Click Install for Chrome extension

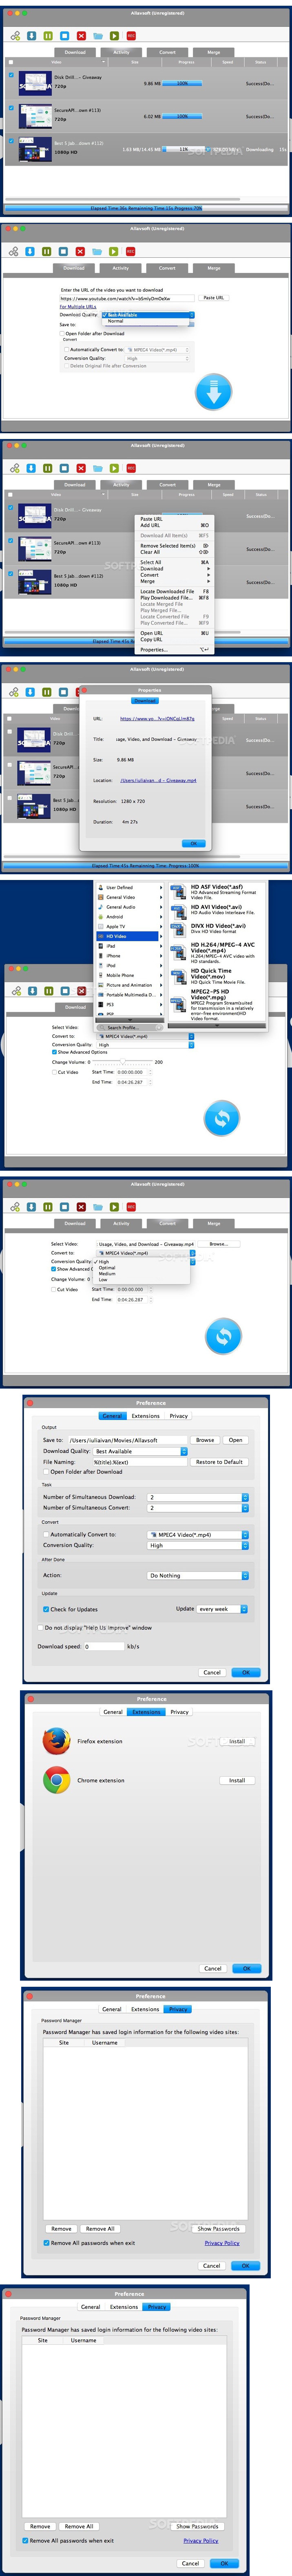coord(237,1780)
